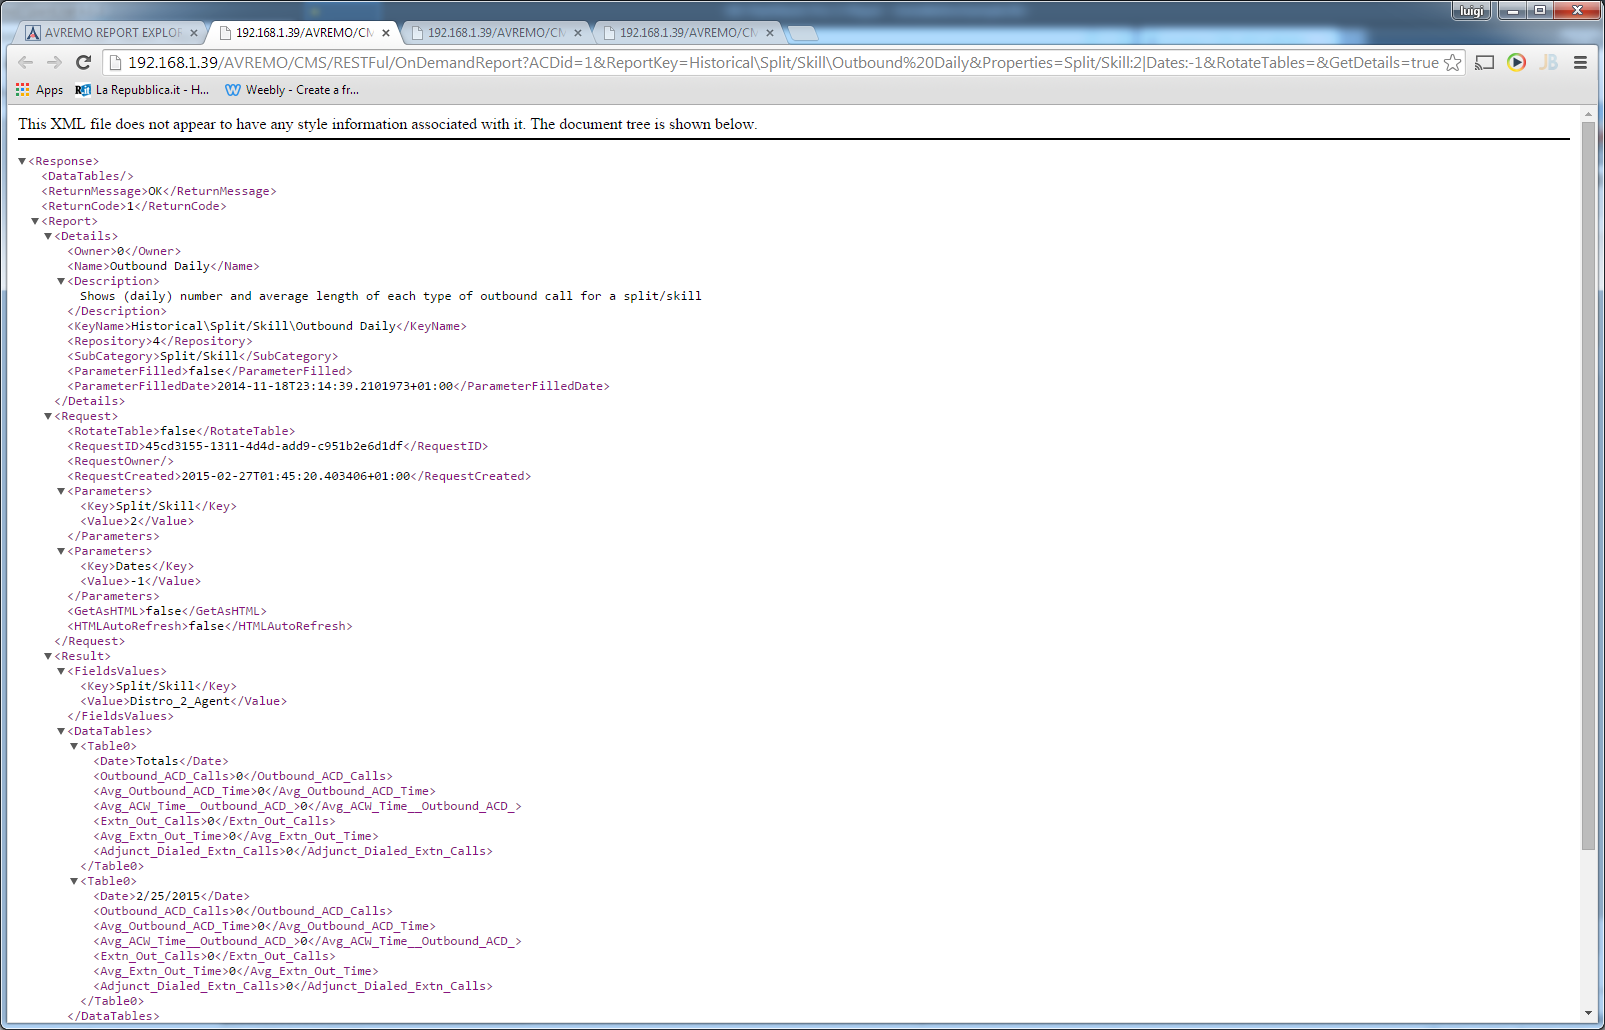Collapse the Parameters node with Split/Skill key
The image size is (1605, 1030).
(x=61, y=490)
